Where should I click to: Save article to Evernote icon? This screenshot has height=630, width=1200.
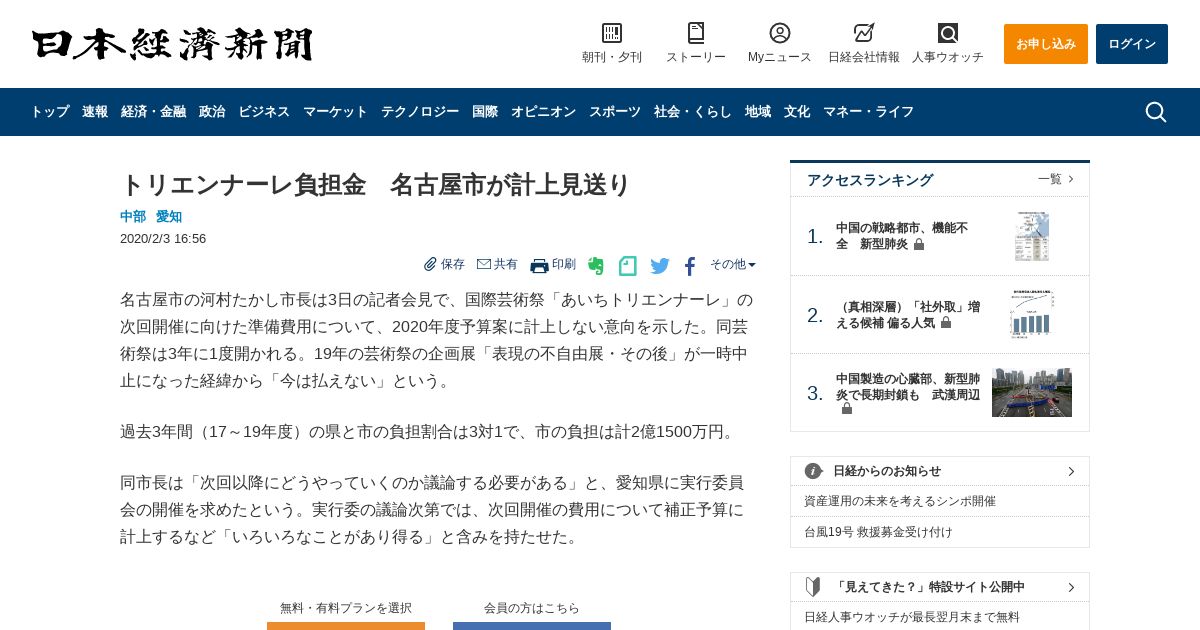tap(596, 266)
